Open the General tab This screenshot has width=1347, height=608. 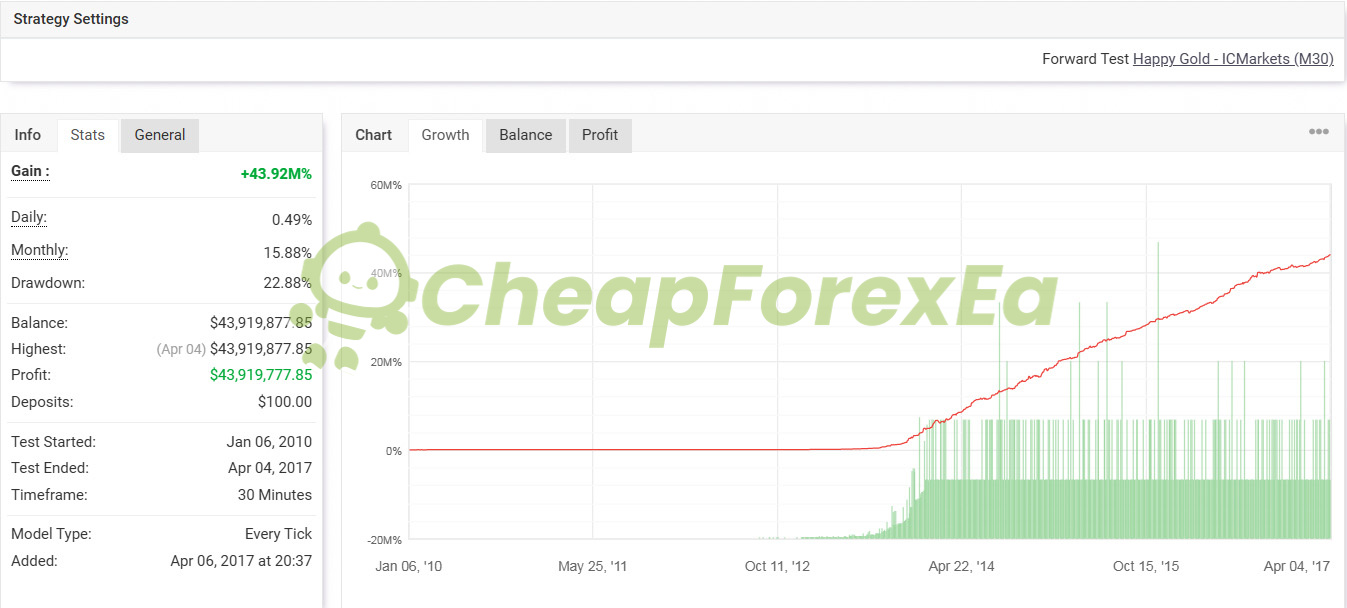pos(160,135)
